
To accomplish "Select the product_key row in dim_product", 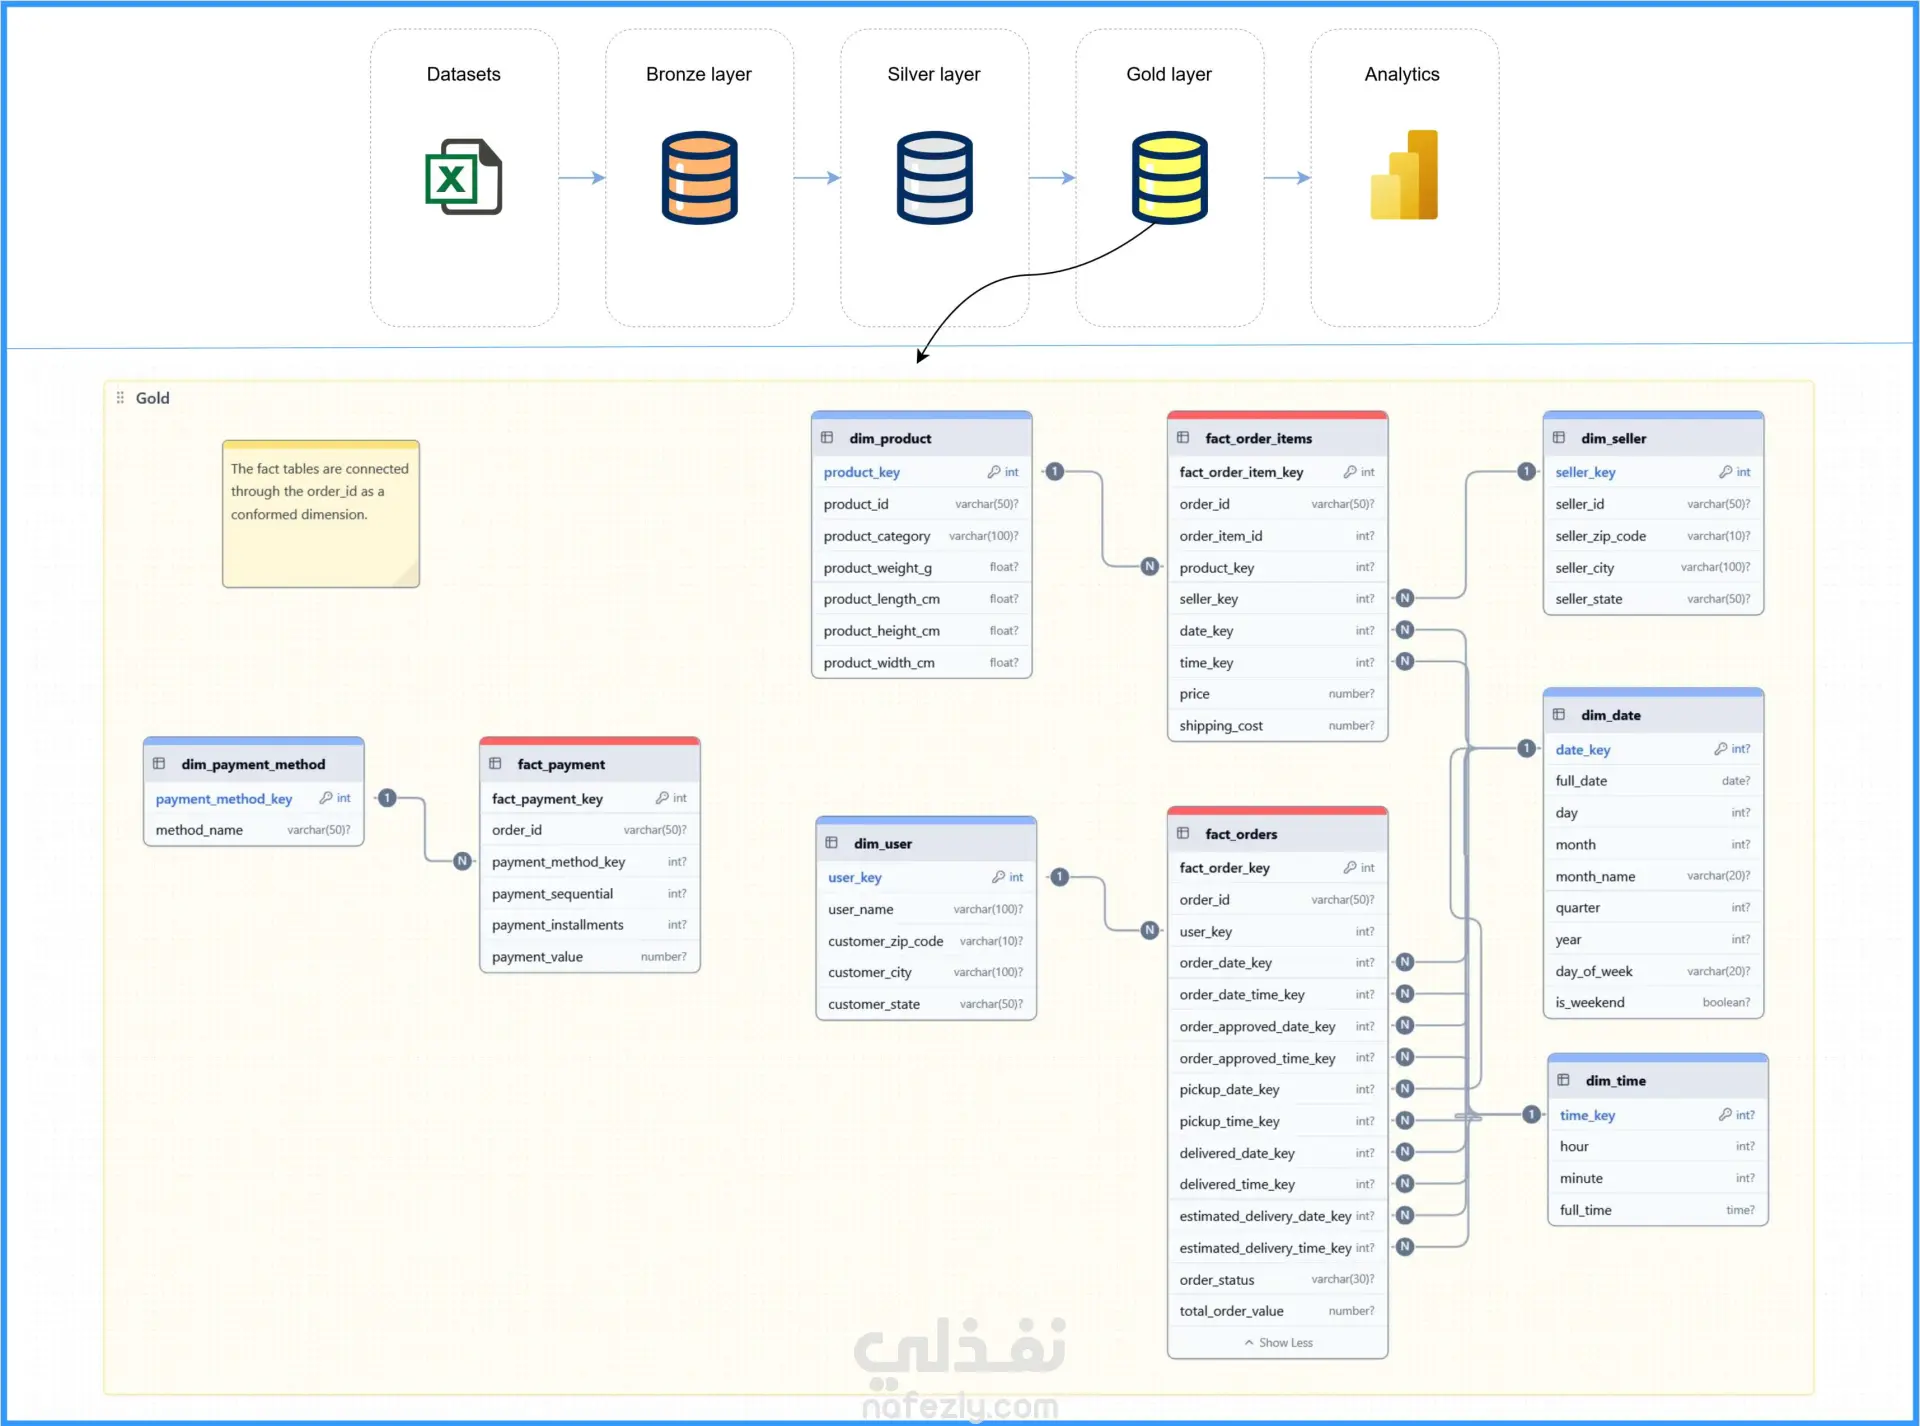I will pyautogui.click(x=862, y=472).
